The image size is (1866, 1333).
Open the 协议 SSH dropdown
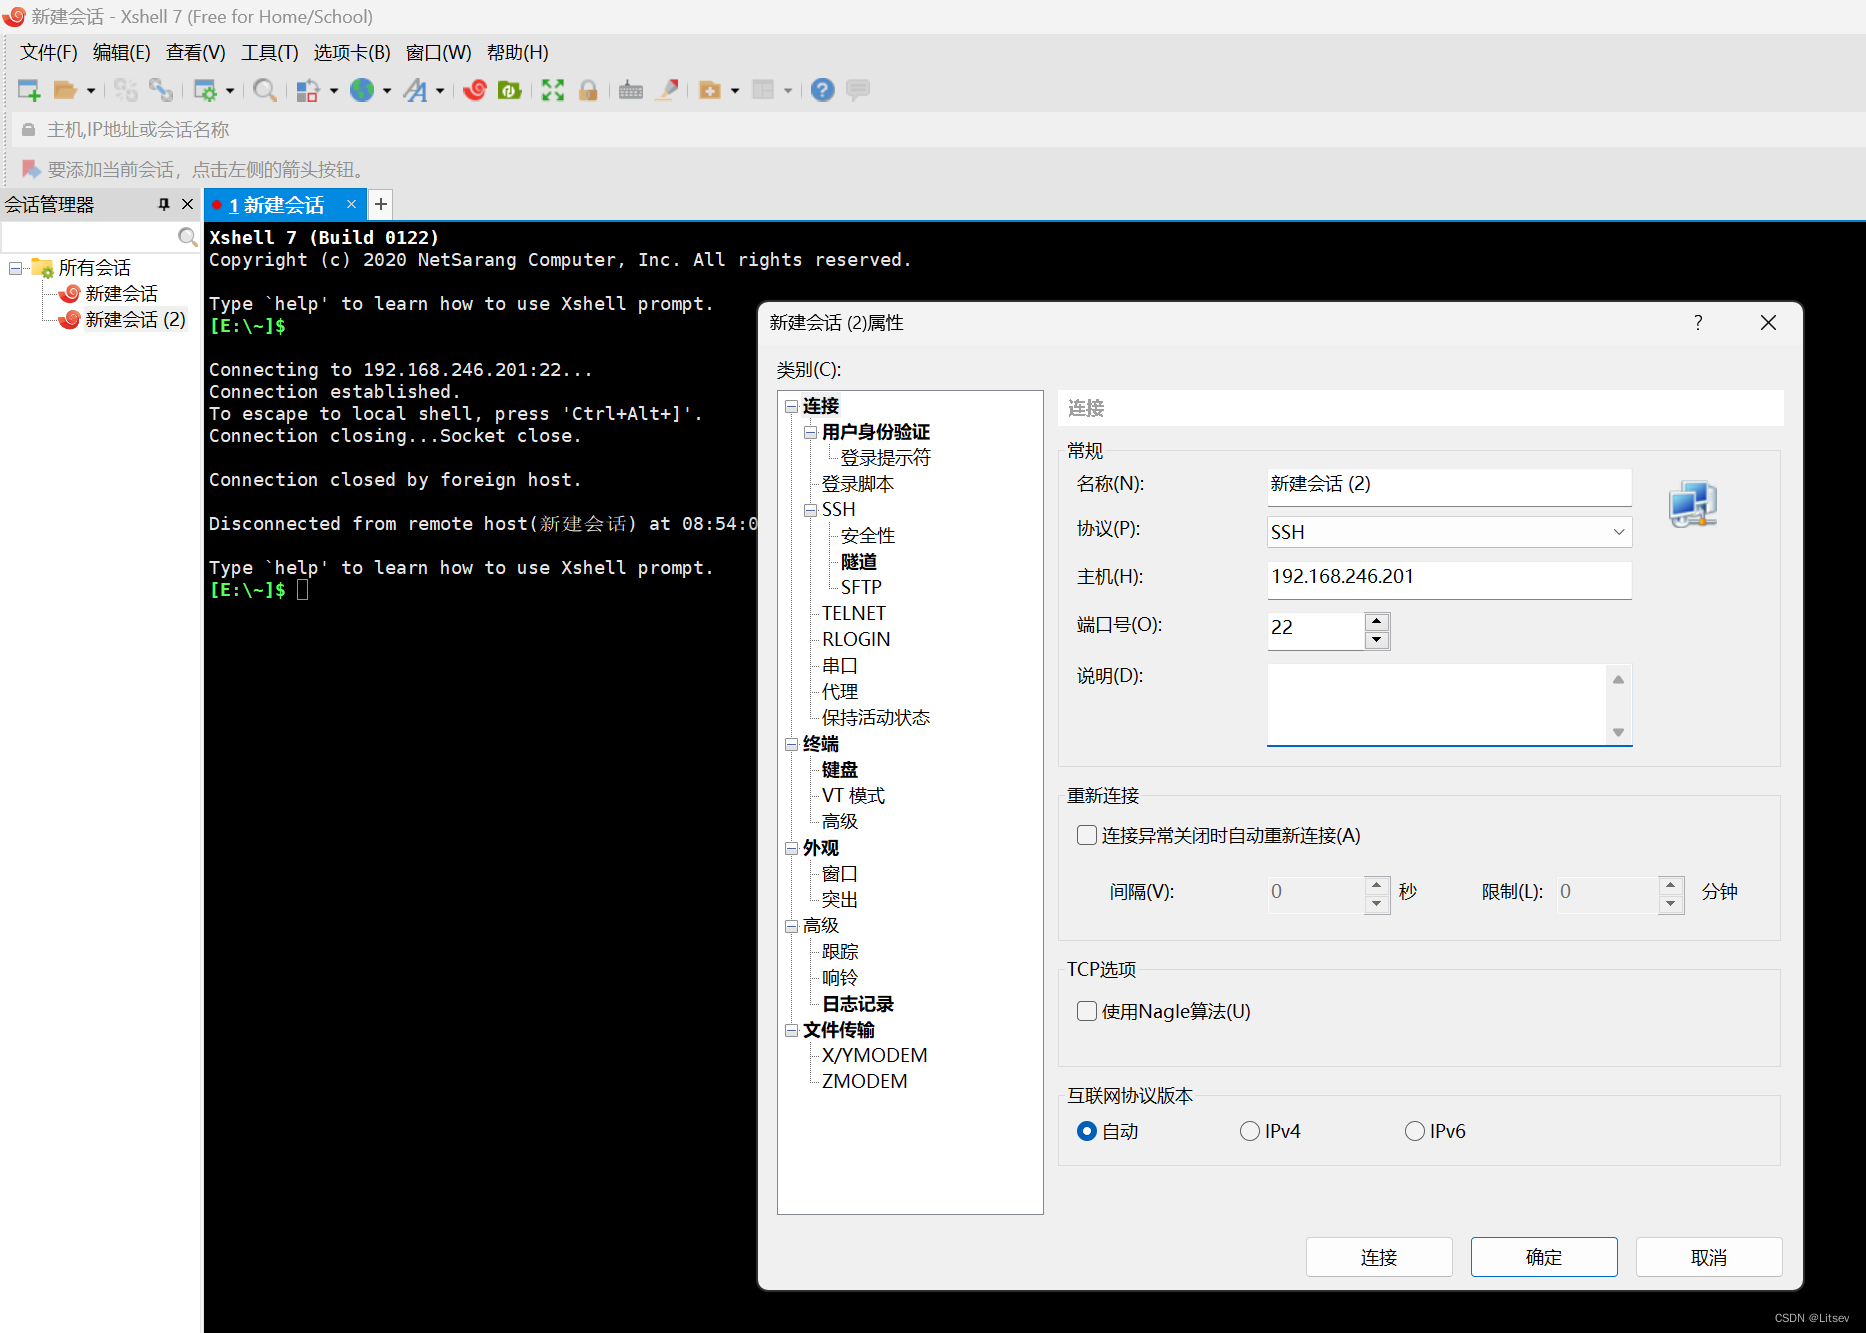click(x=1449, y=532)
